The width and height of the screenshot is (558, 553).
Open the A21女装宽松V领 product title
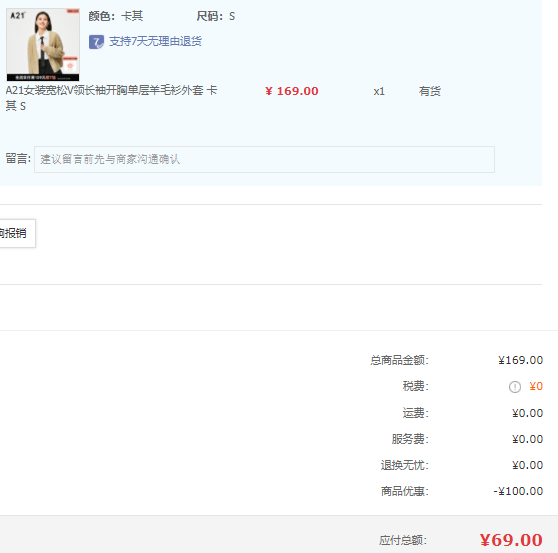click(x=111, y=98)
